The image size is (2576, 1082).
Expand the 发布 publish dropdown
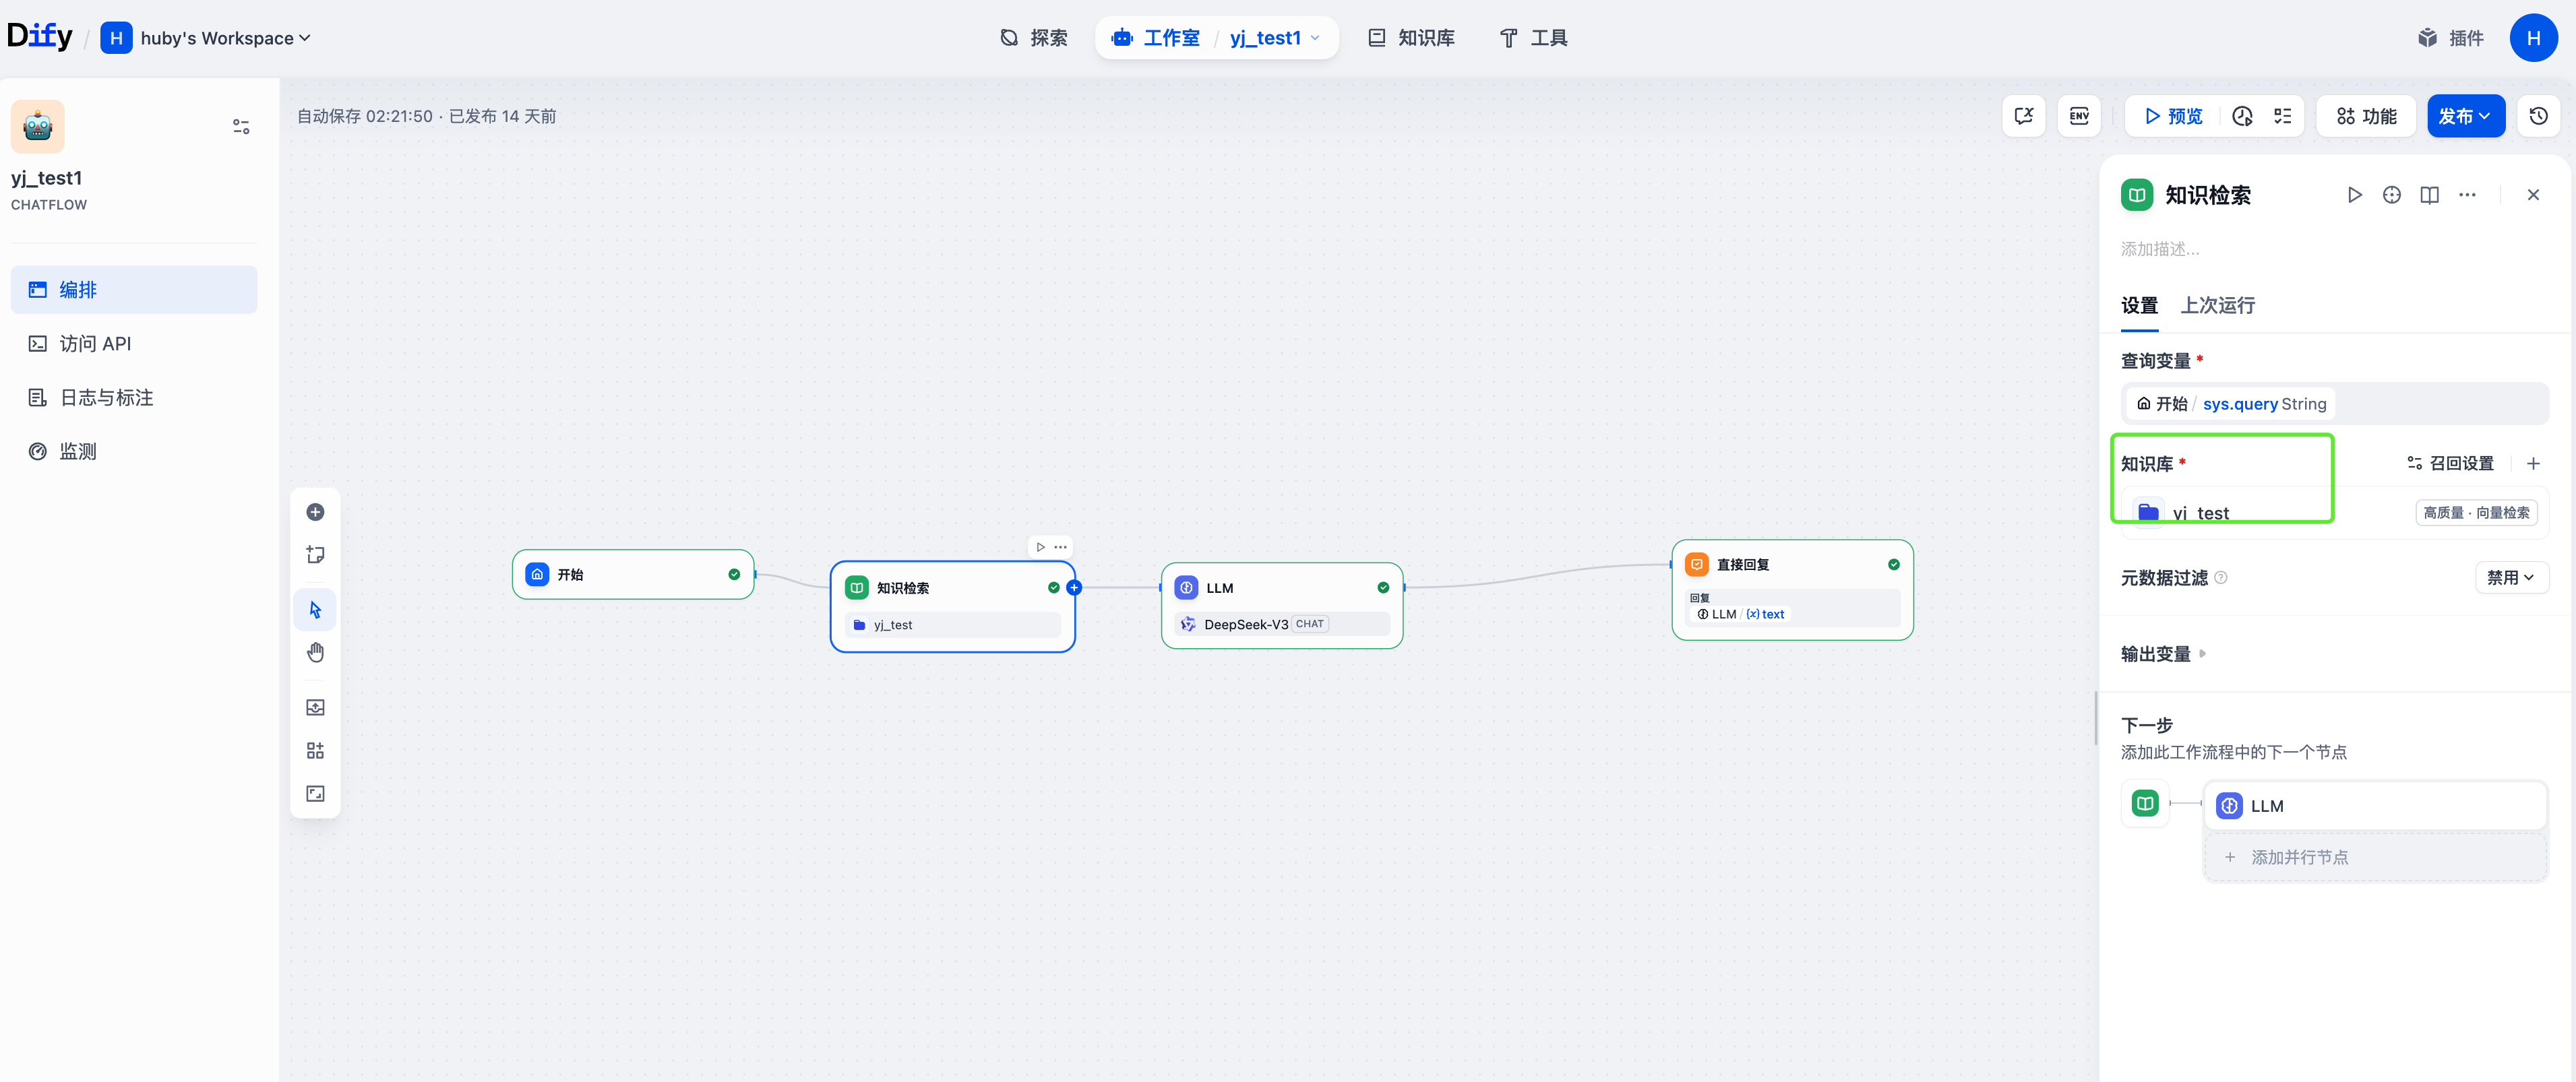[2465, 116]
